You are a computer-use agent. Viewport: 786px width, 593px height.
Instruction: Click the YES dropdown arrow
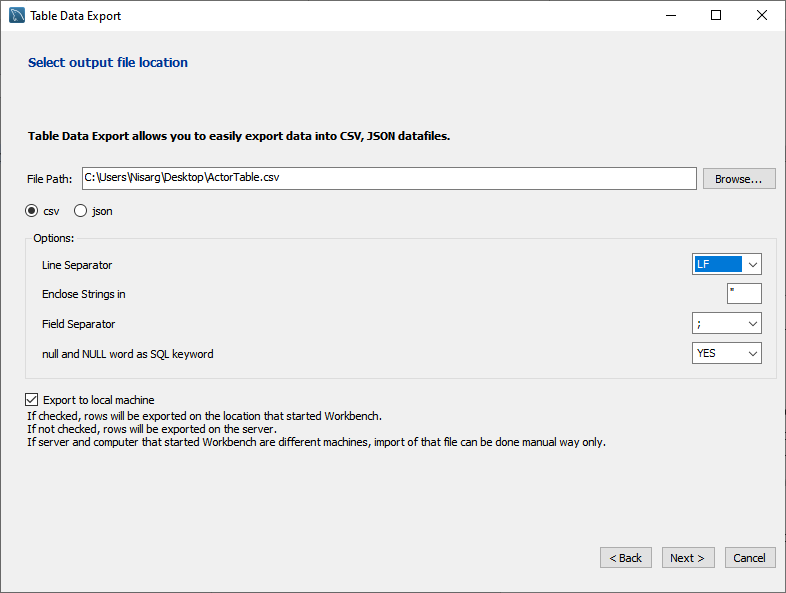752,353
